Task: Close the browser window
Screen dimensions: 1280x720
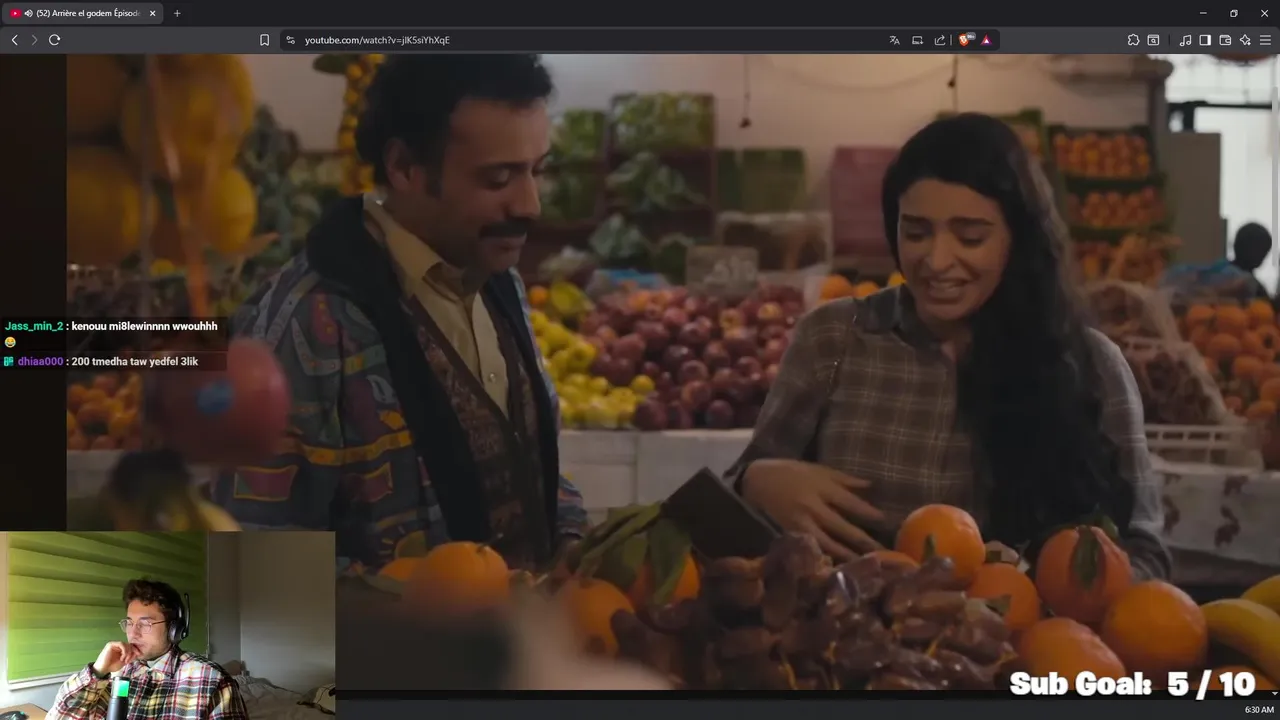Action: (x=1264, y=13)
